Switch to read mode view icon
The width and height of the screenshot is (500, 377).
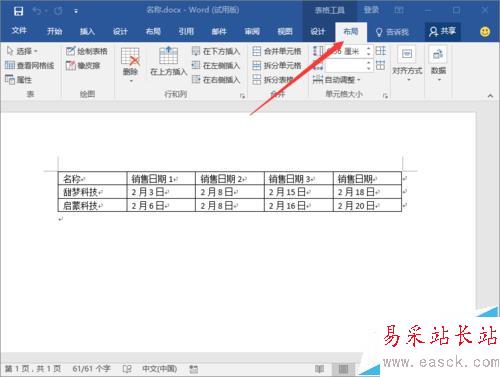pyautogui.click(x=319, y=369)
